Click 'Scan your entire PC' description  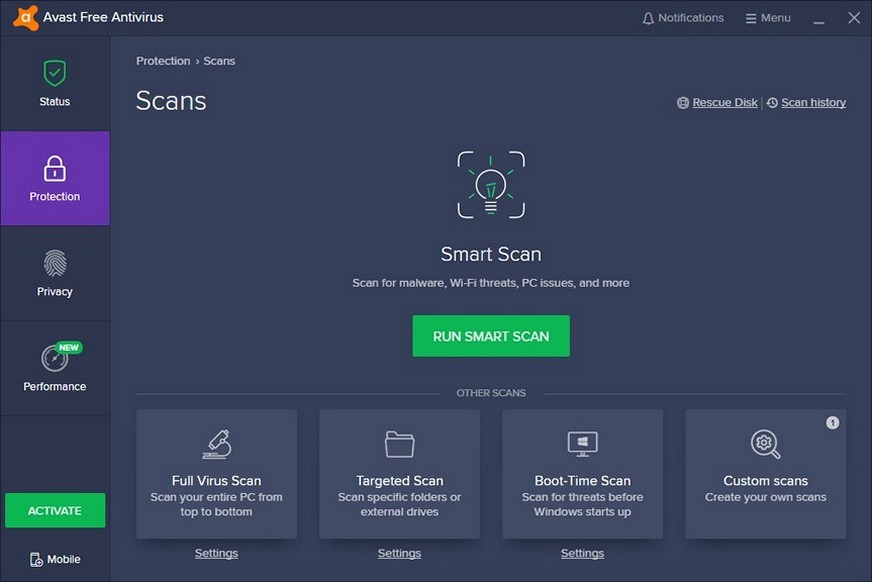216,504
